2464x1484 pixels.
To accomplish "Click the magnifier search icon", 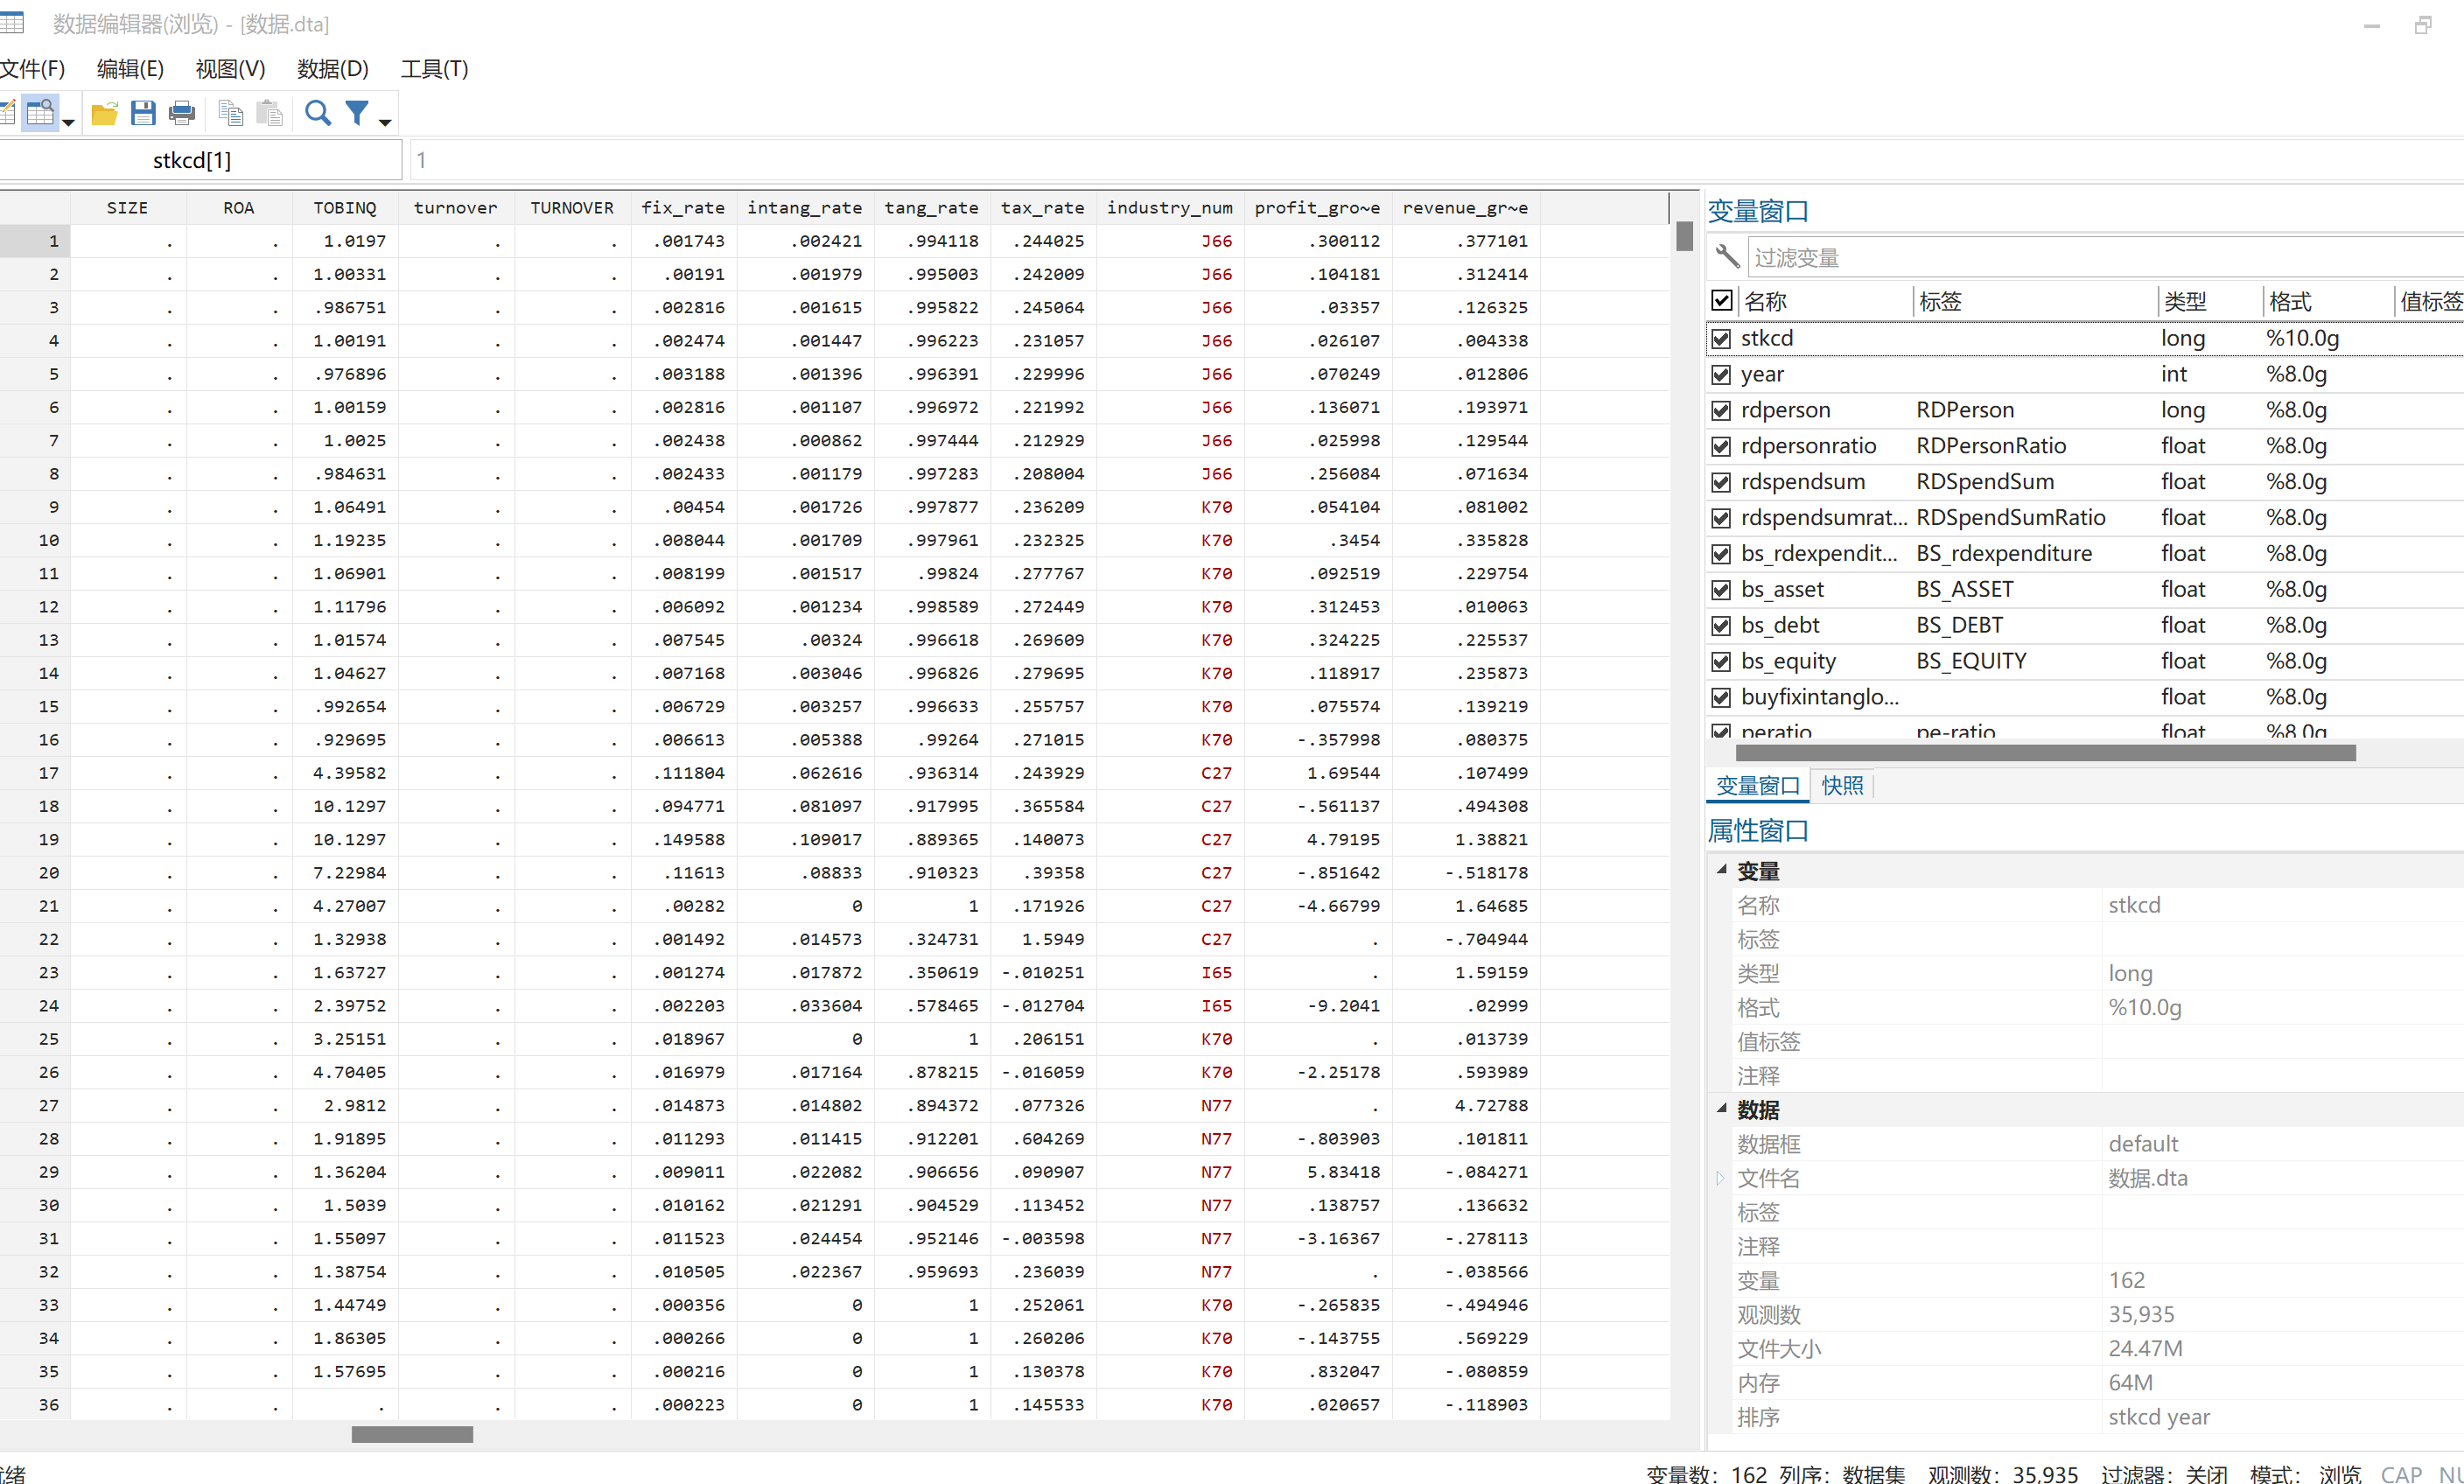I will point(318,113).
